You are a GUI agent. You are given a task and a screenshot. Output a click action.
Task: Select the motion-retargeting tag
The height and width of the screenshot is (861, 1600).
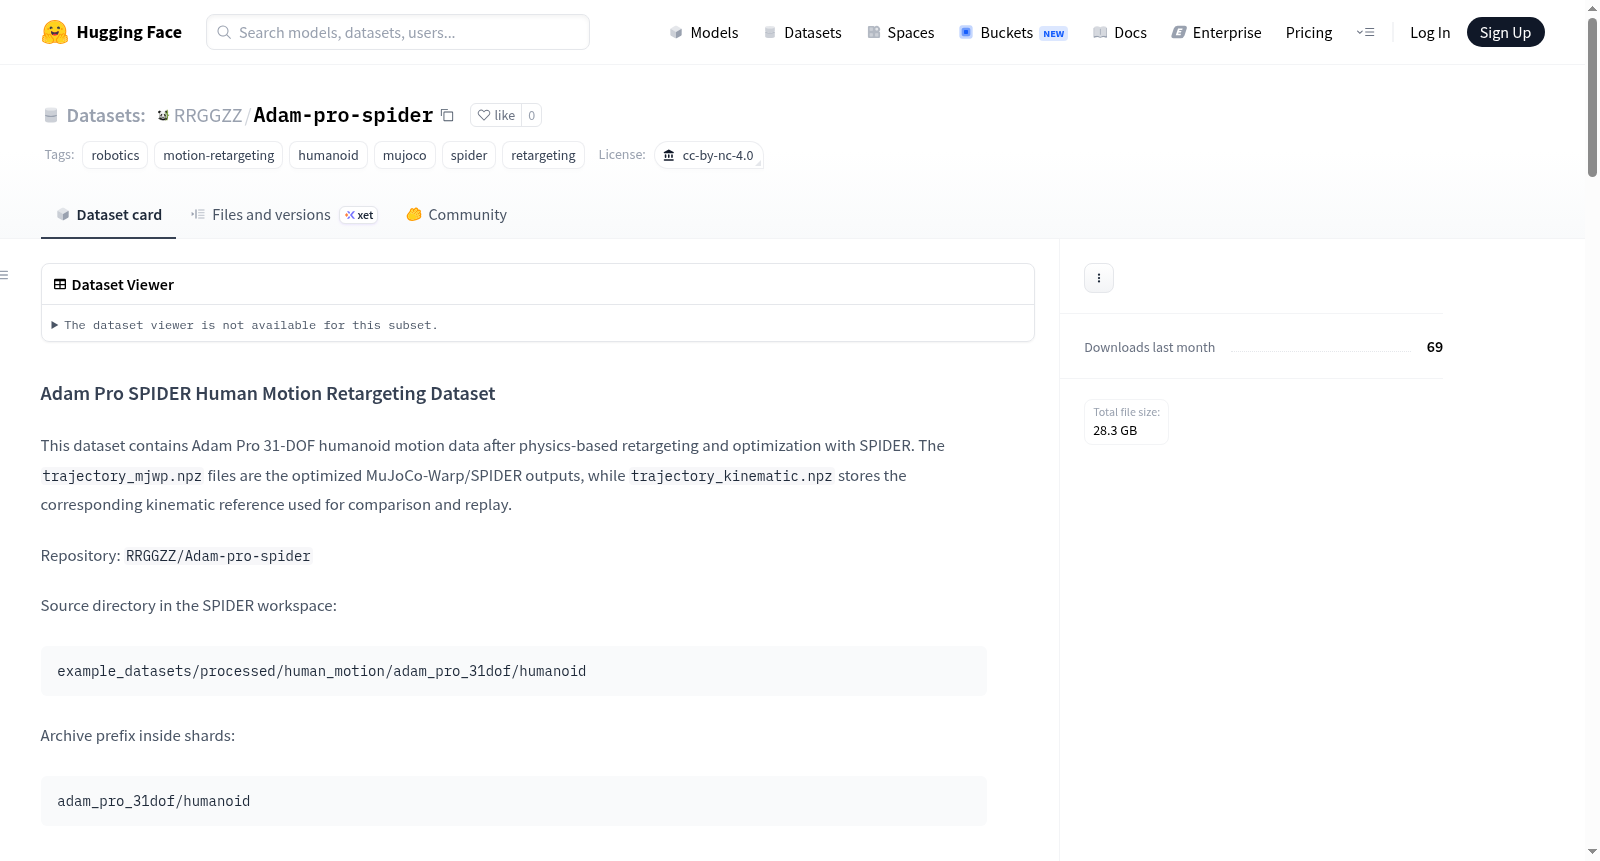pyautogui.click(x=219, y=155)
